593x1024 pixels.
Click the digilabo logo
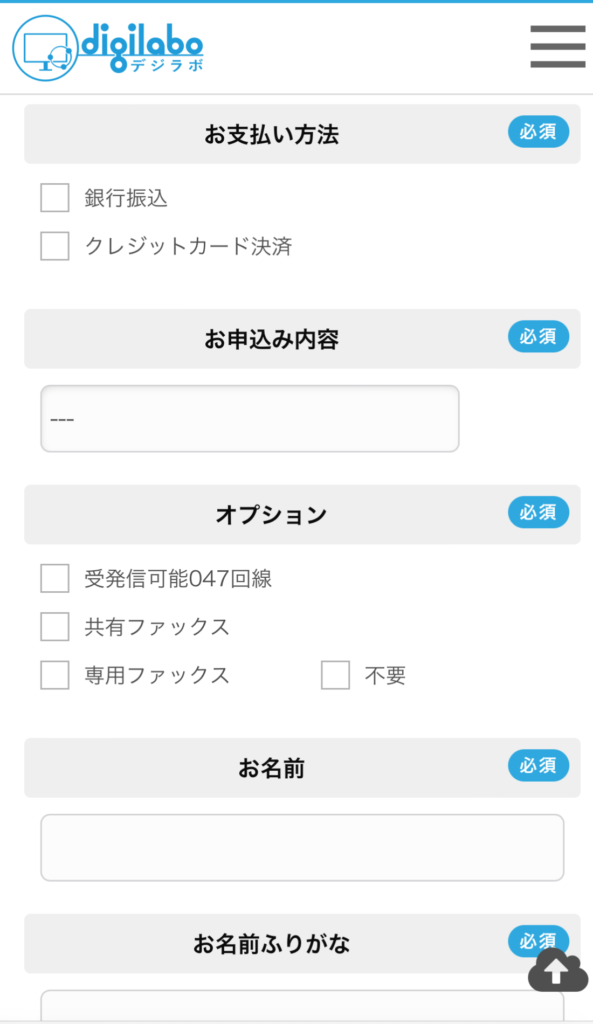click(x=108, y=48)
